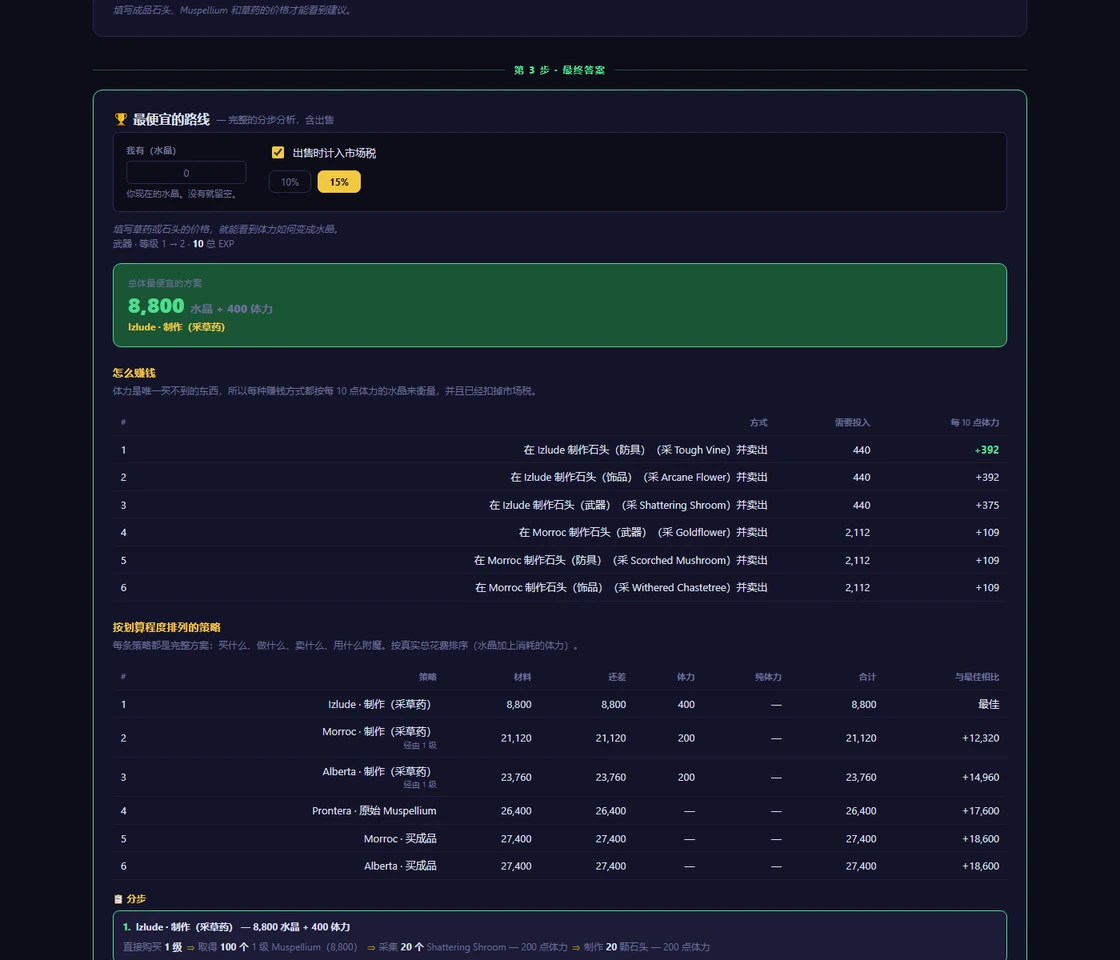The image size is (1120, 960).
Task: Click +18,600 in the Morroc · 买成品 row
Action: (x=981, y=839)
